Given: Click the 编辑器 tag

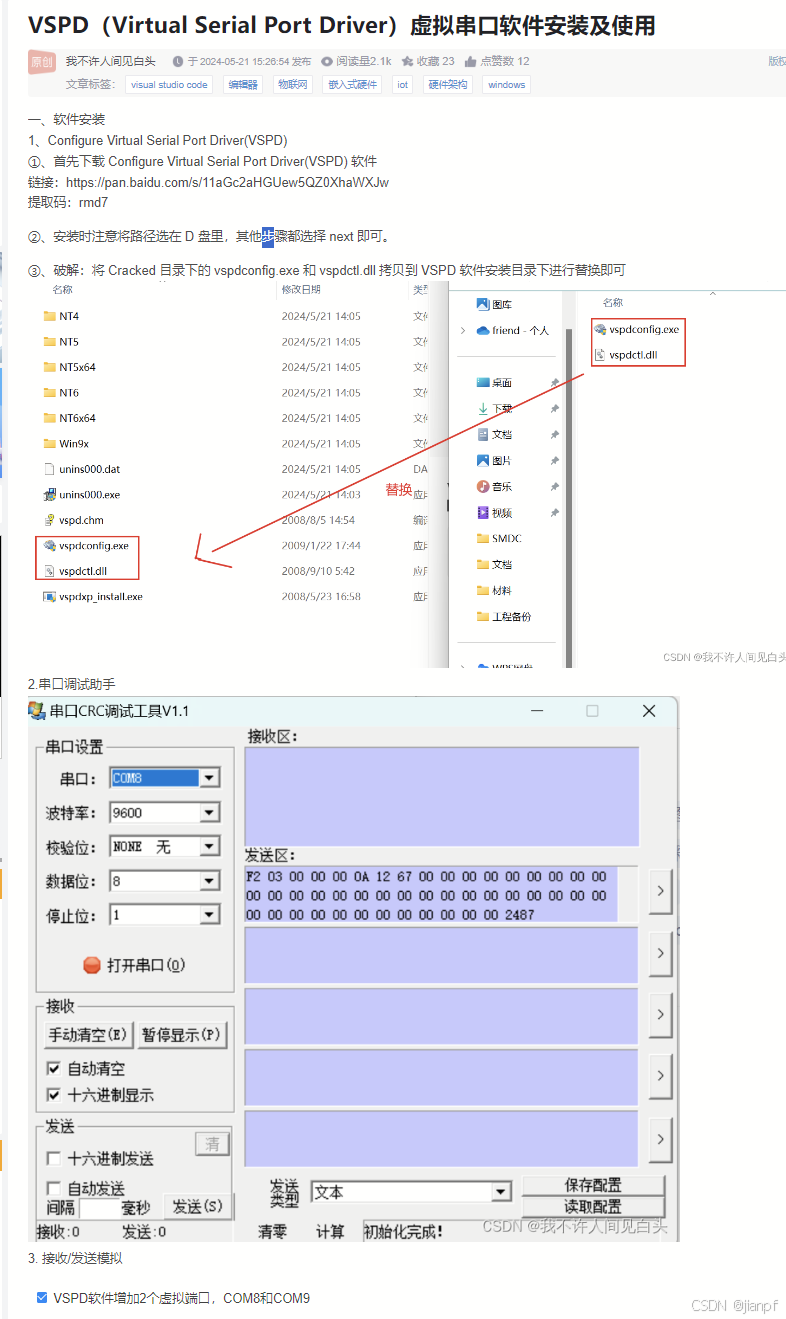Looking at the screenshot, I should coord(243,85).
